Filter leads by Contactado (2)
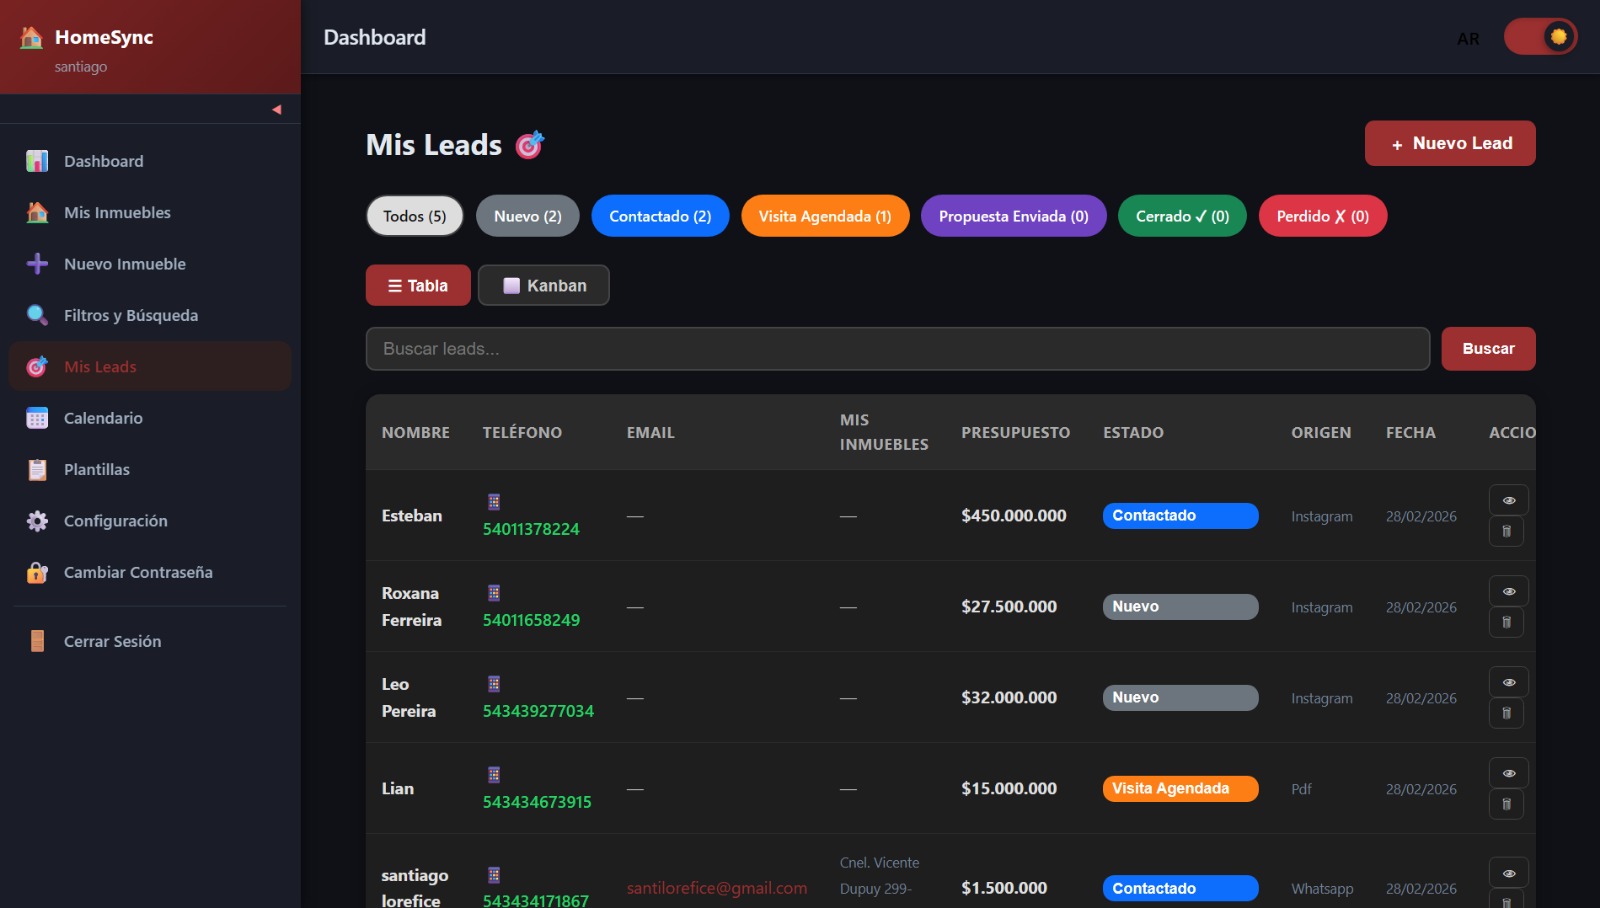1600x908 pixels. point(660,216)
